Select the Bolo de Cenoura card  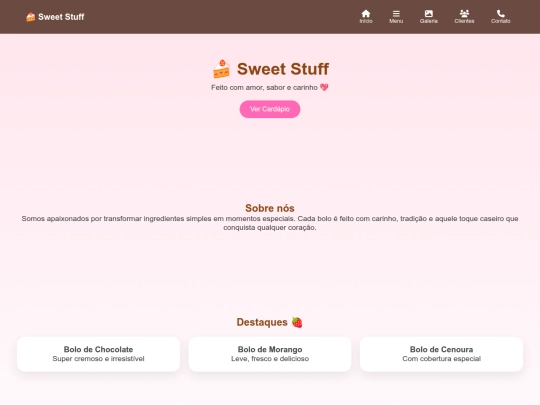click(x=441, y=354)
